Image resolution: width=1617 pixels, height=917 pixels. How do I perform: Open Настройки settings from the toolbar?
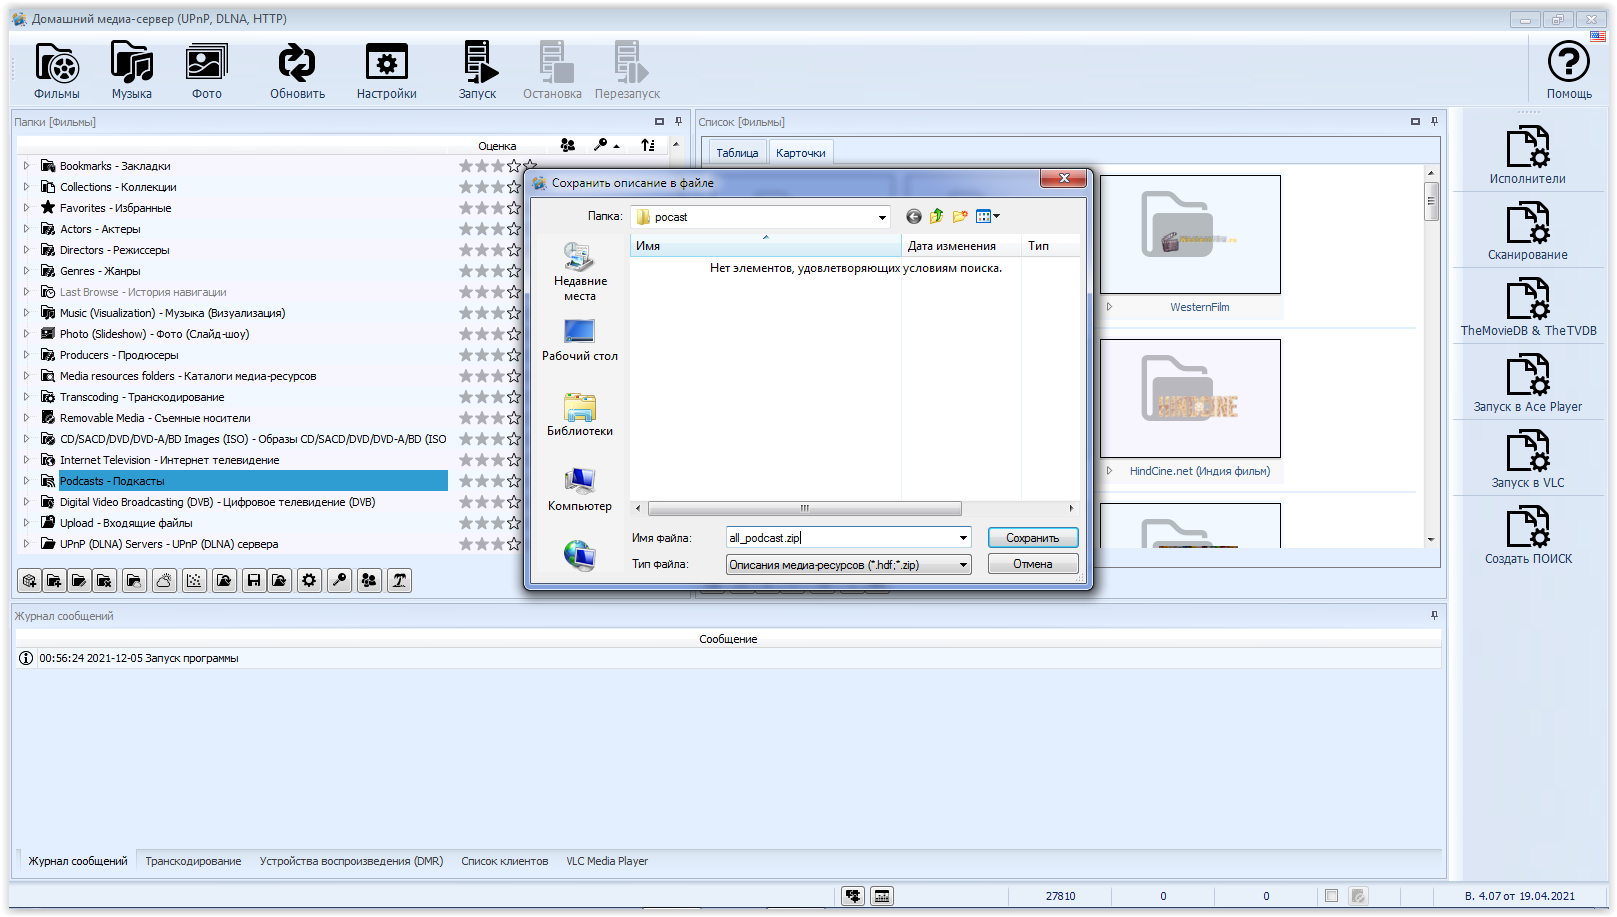pos(386,70)
